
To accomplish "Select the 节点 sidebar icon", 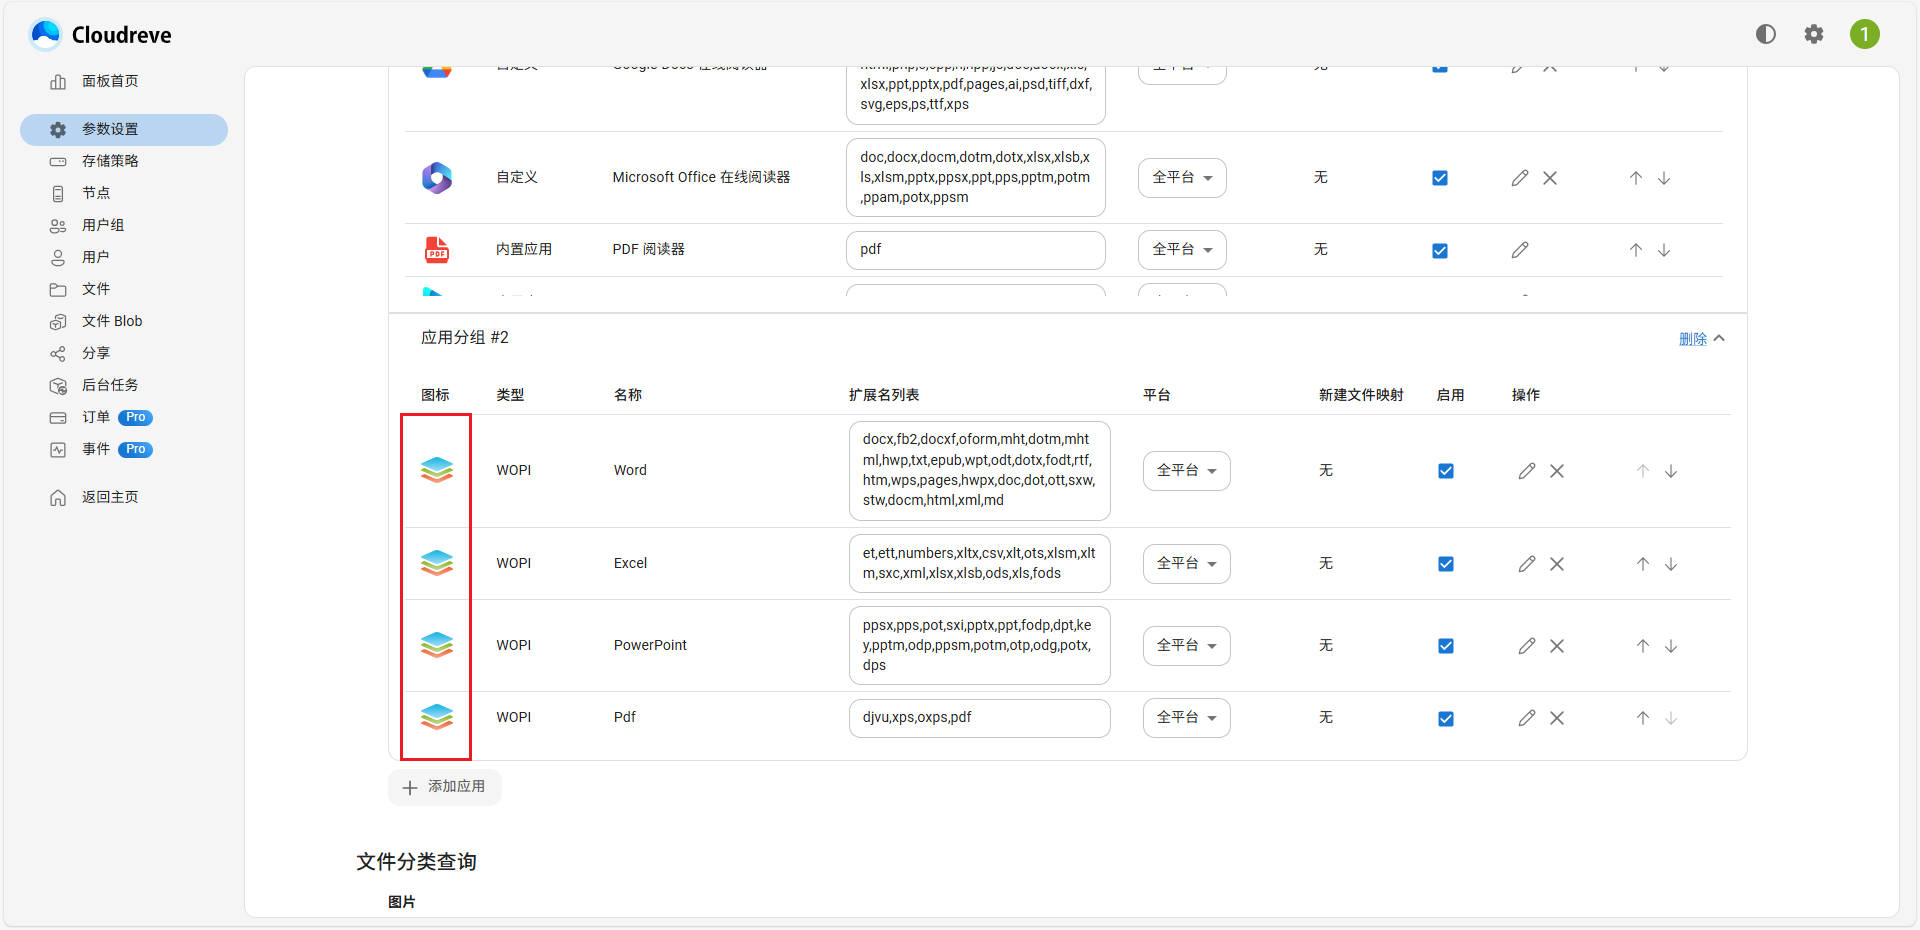I will click(x=58, y=193).
